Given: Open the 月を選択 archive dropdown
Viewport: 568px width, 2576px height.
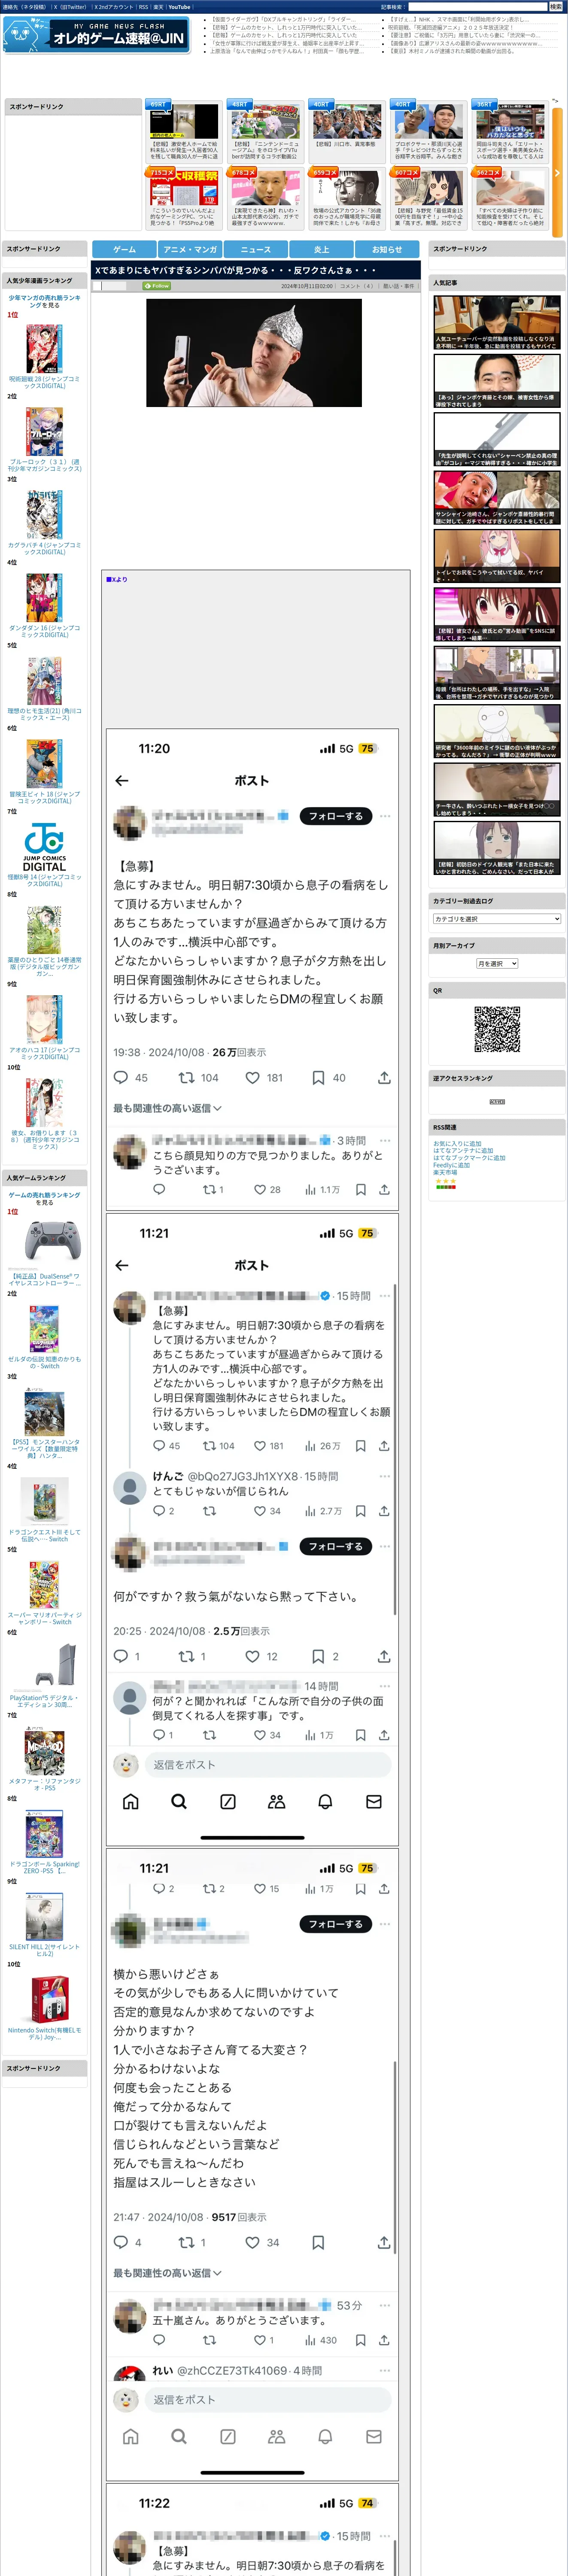Looking at the screenshot, I should point(497,963).
